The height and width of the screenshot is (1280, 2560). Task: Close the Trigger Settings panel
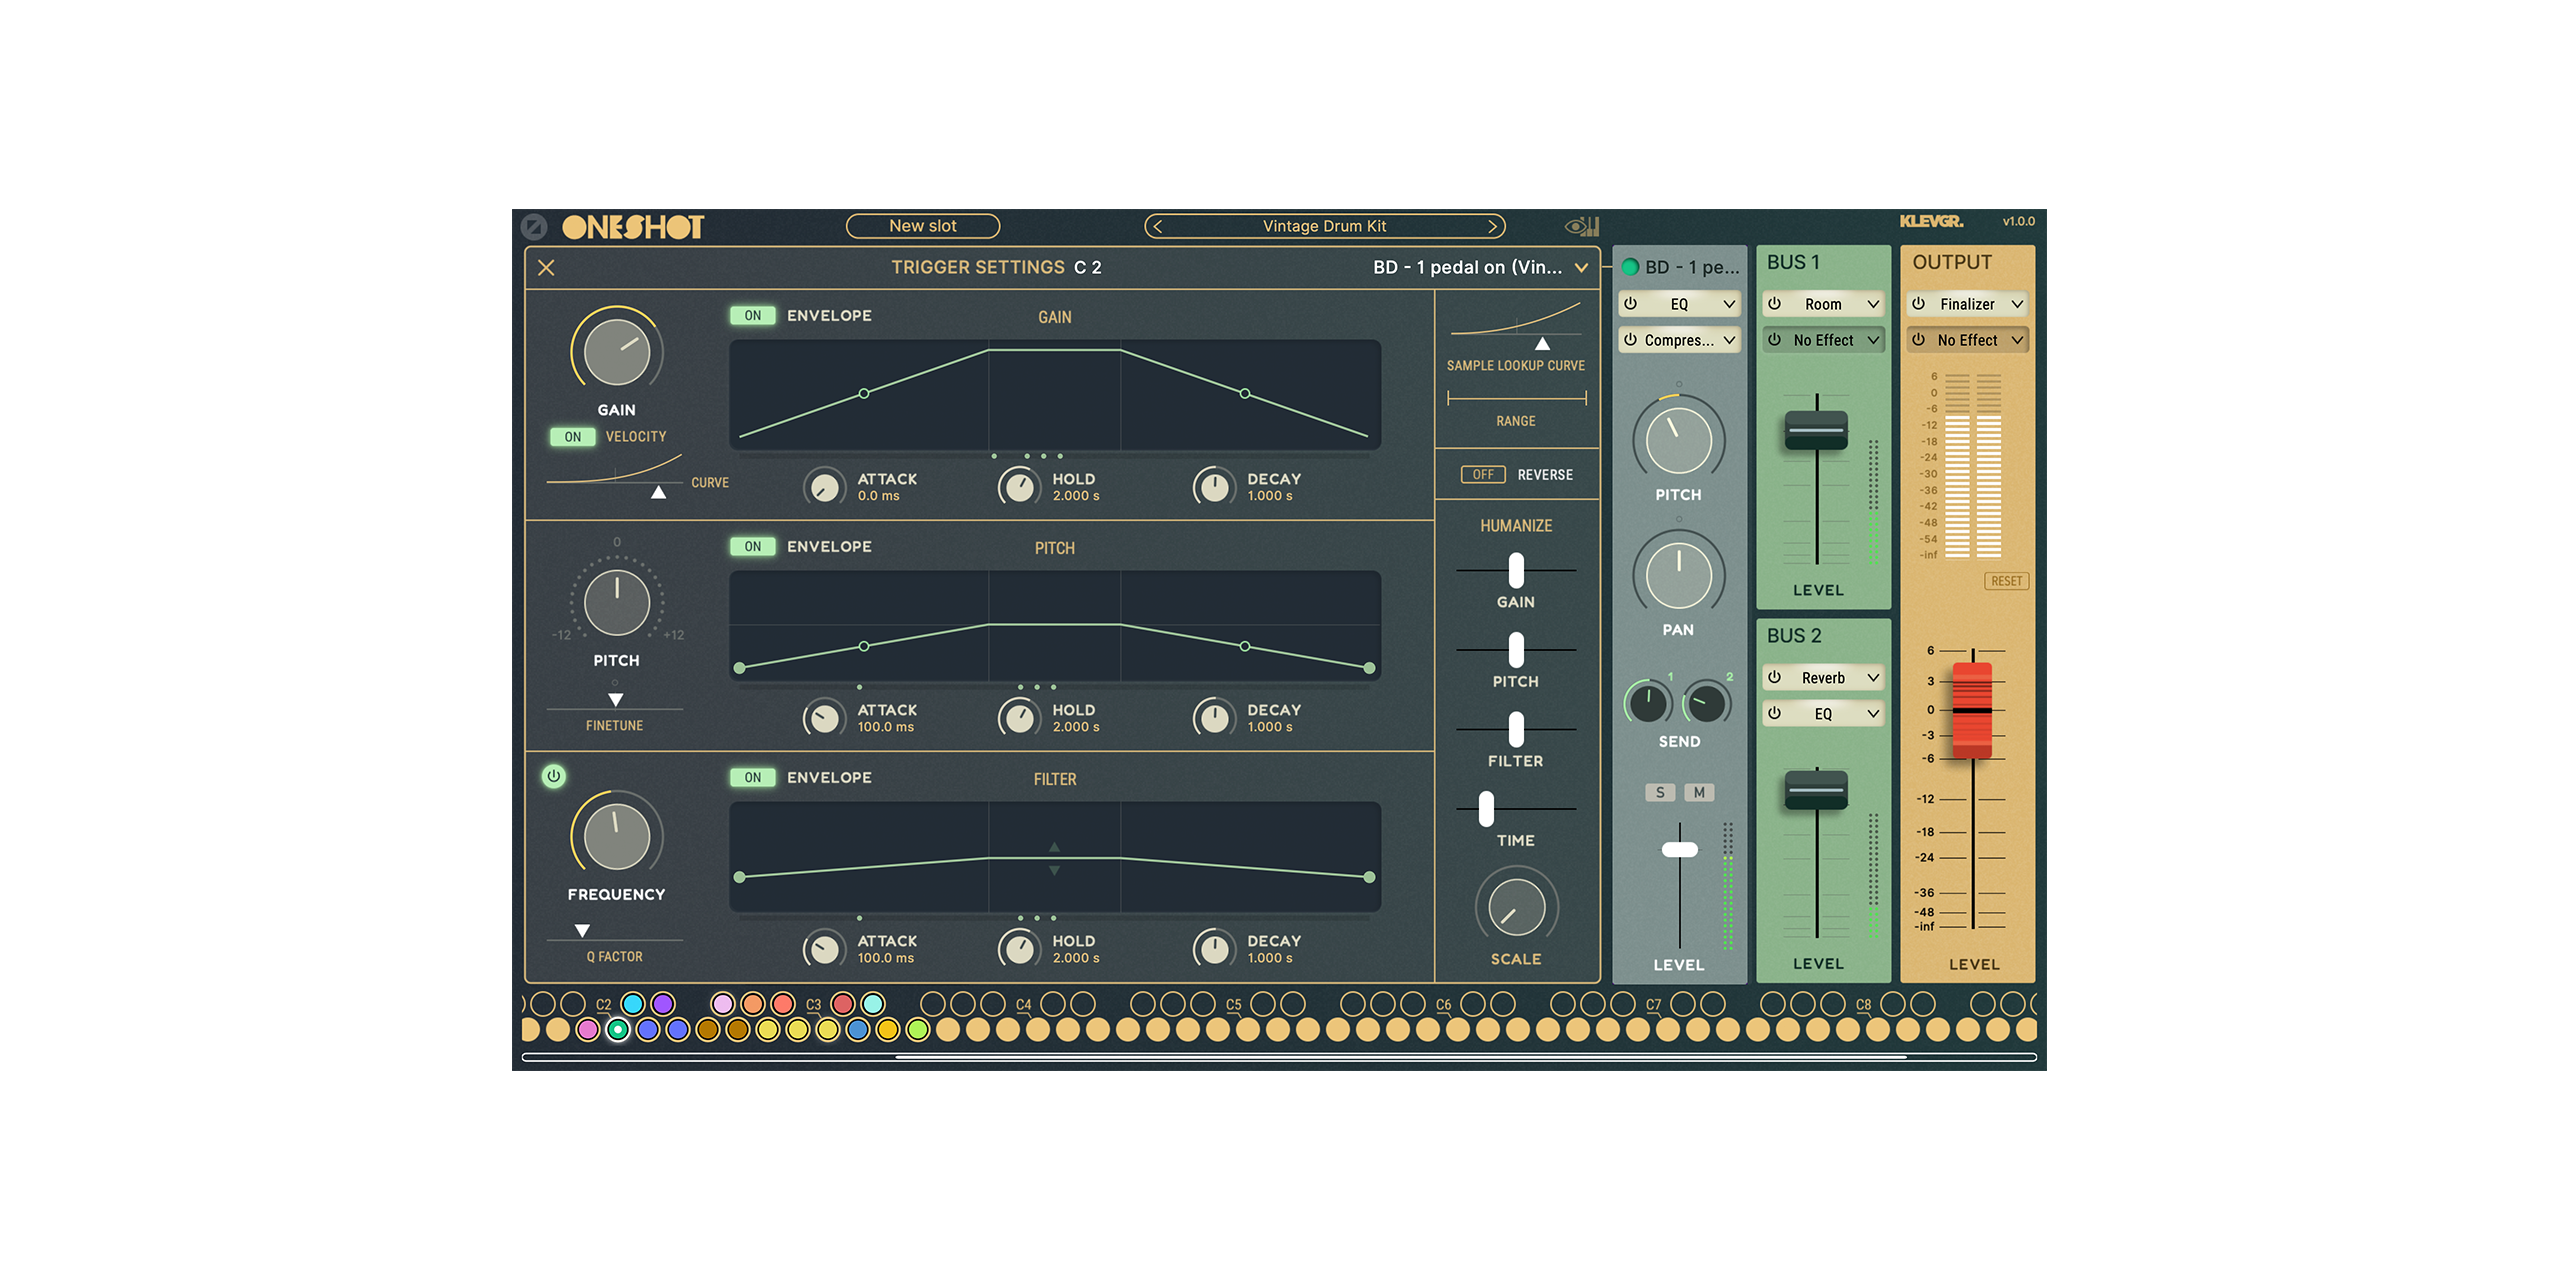tap(546, 268)
